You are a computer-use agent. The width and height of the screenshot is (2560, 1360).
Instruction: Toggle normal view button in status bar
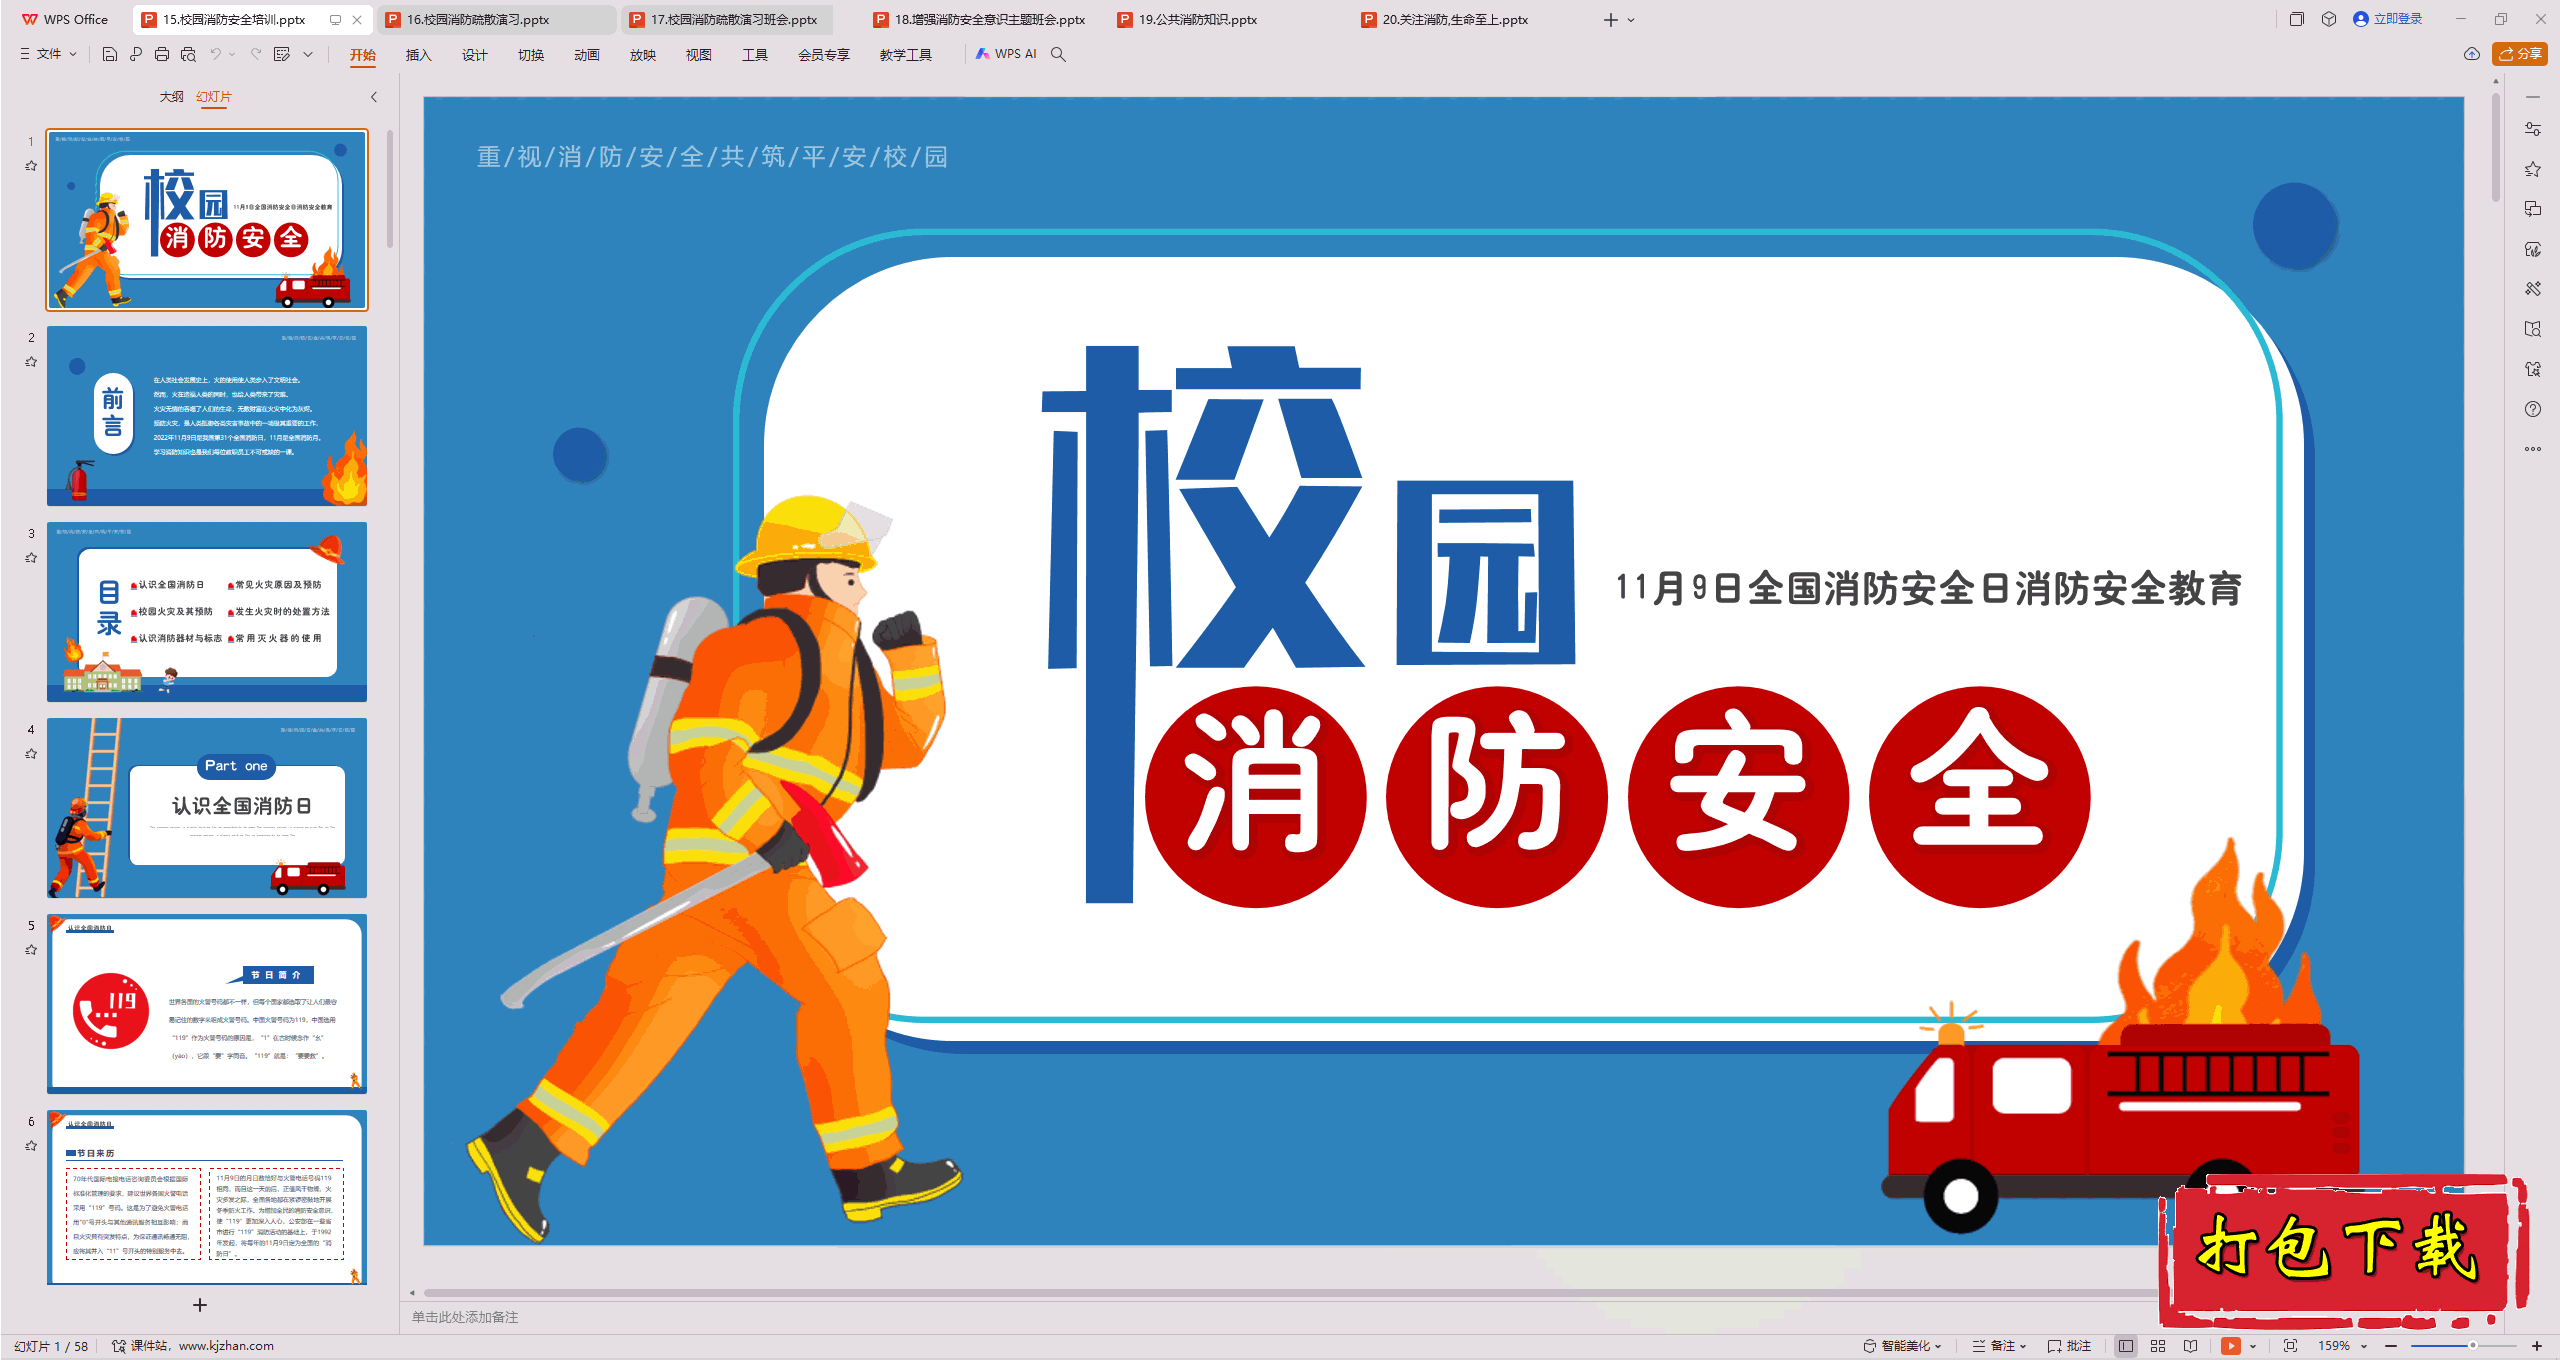click(2126, 1346)
